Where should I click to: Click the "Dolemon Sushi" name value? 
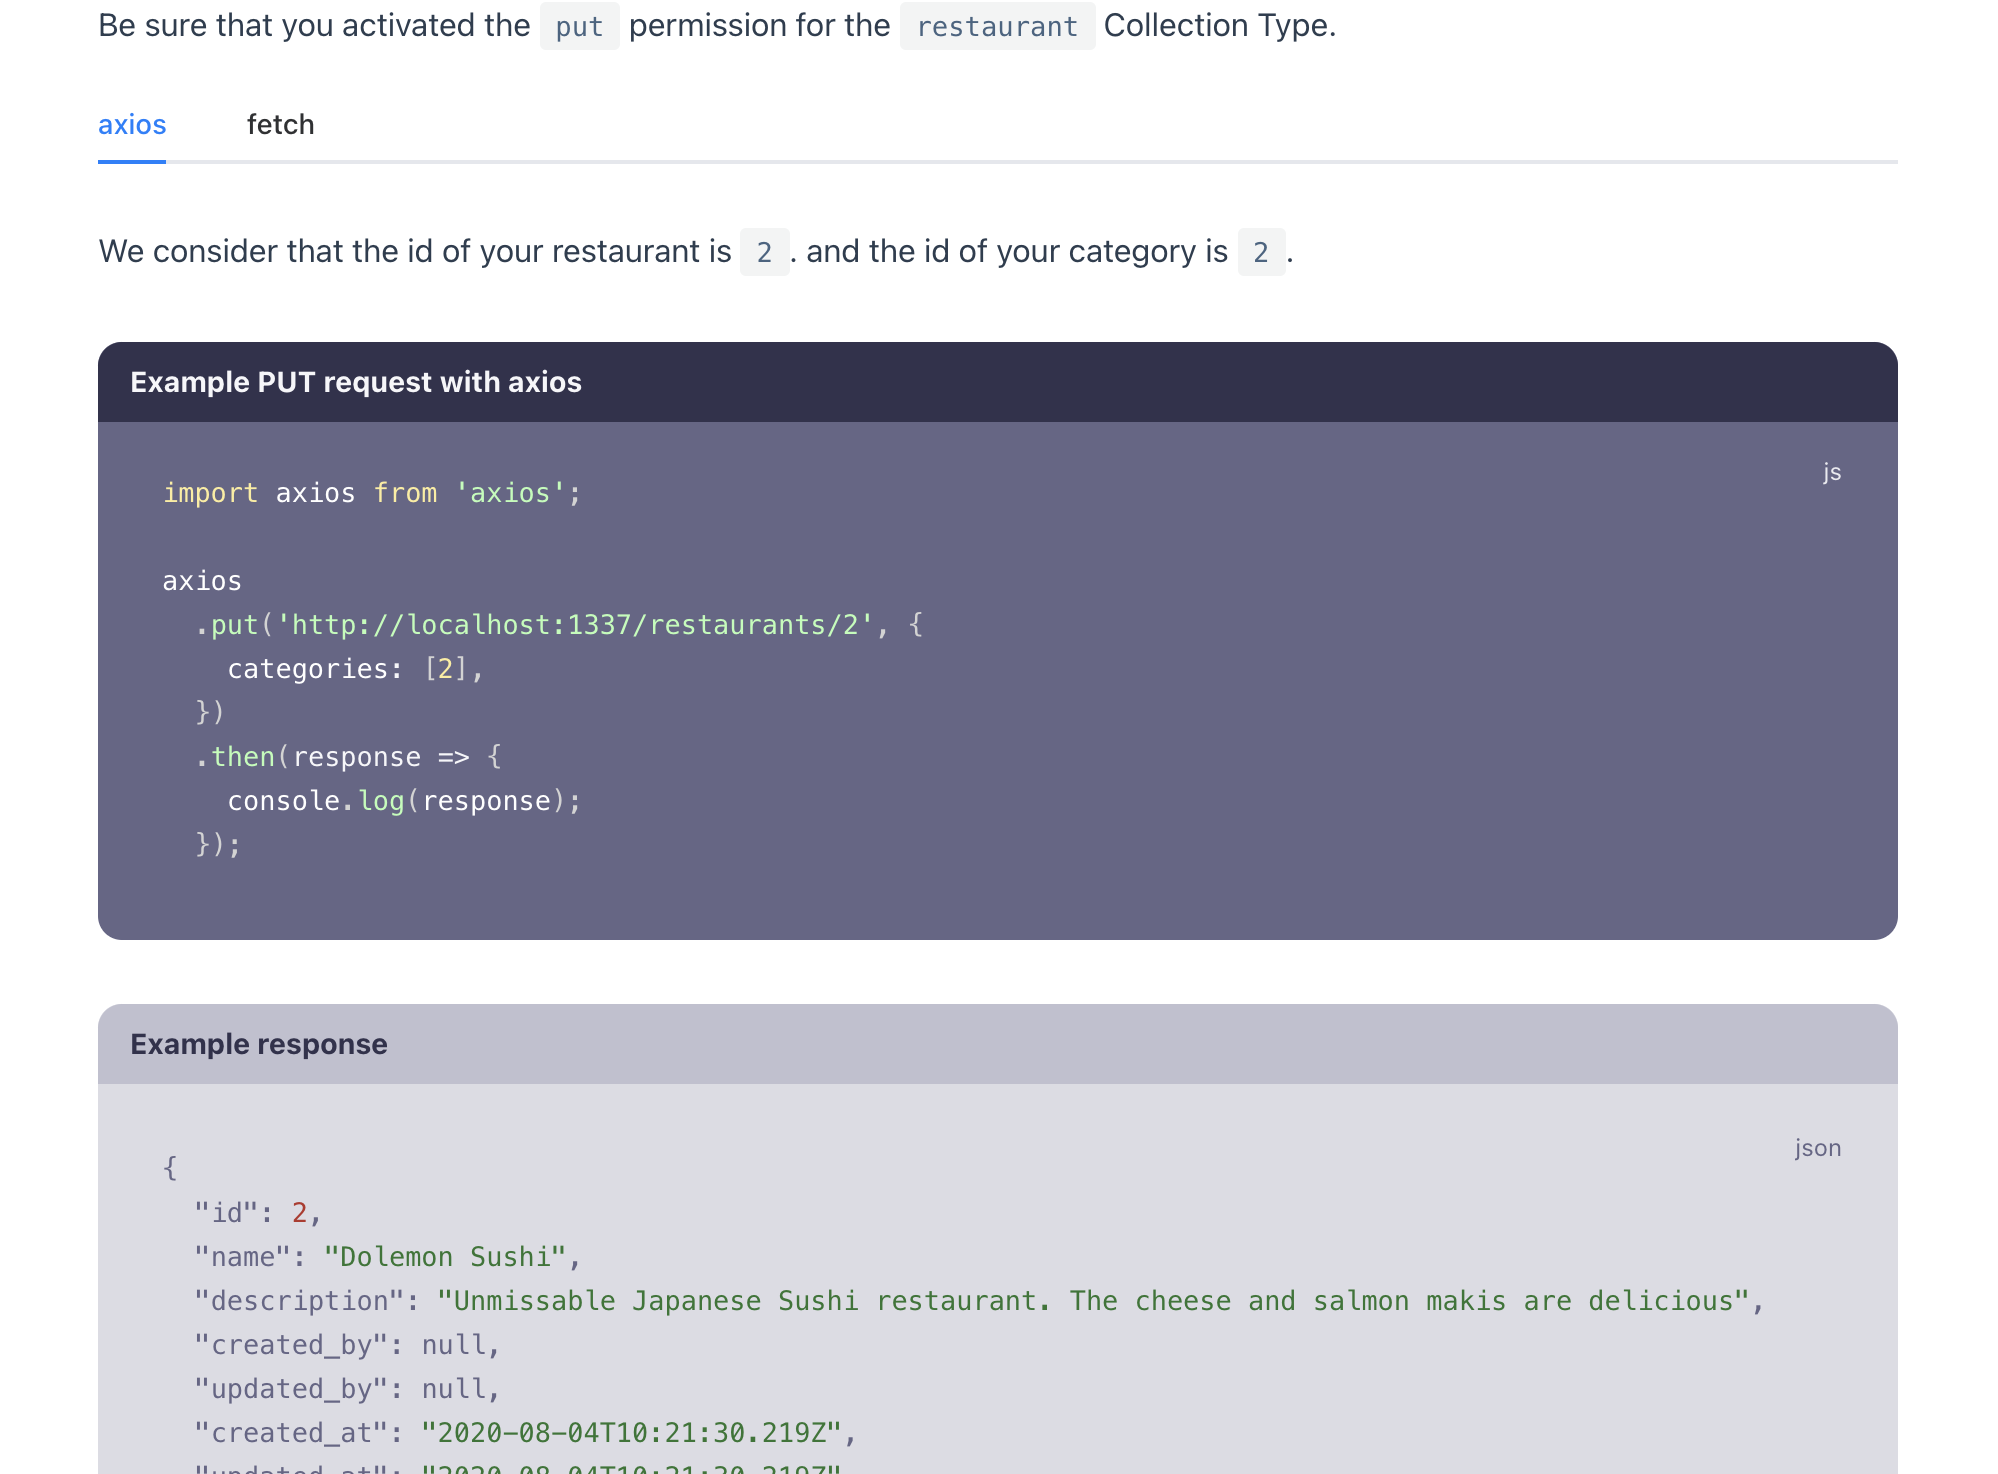coord(444,1257)
